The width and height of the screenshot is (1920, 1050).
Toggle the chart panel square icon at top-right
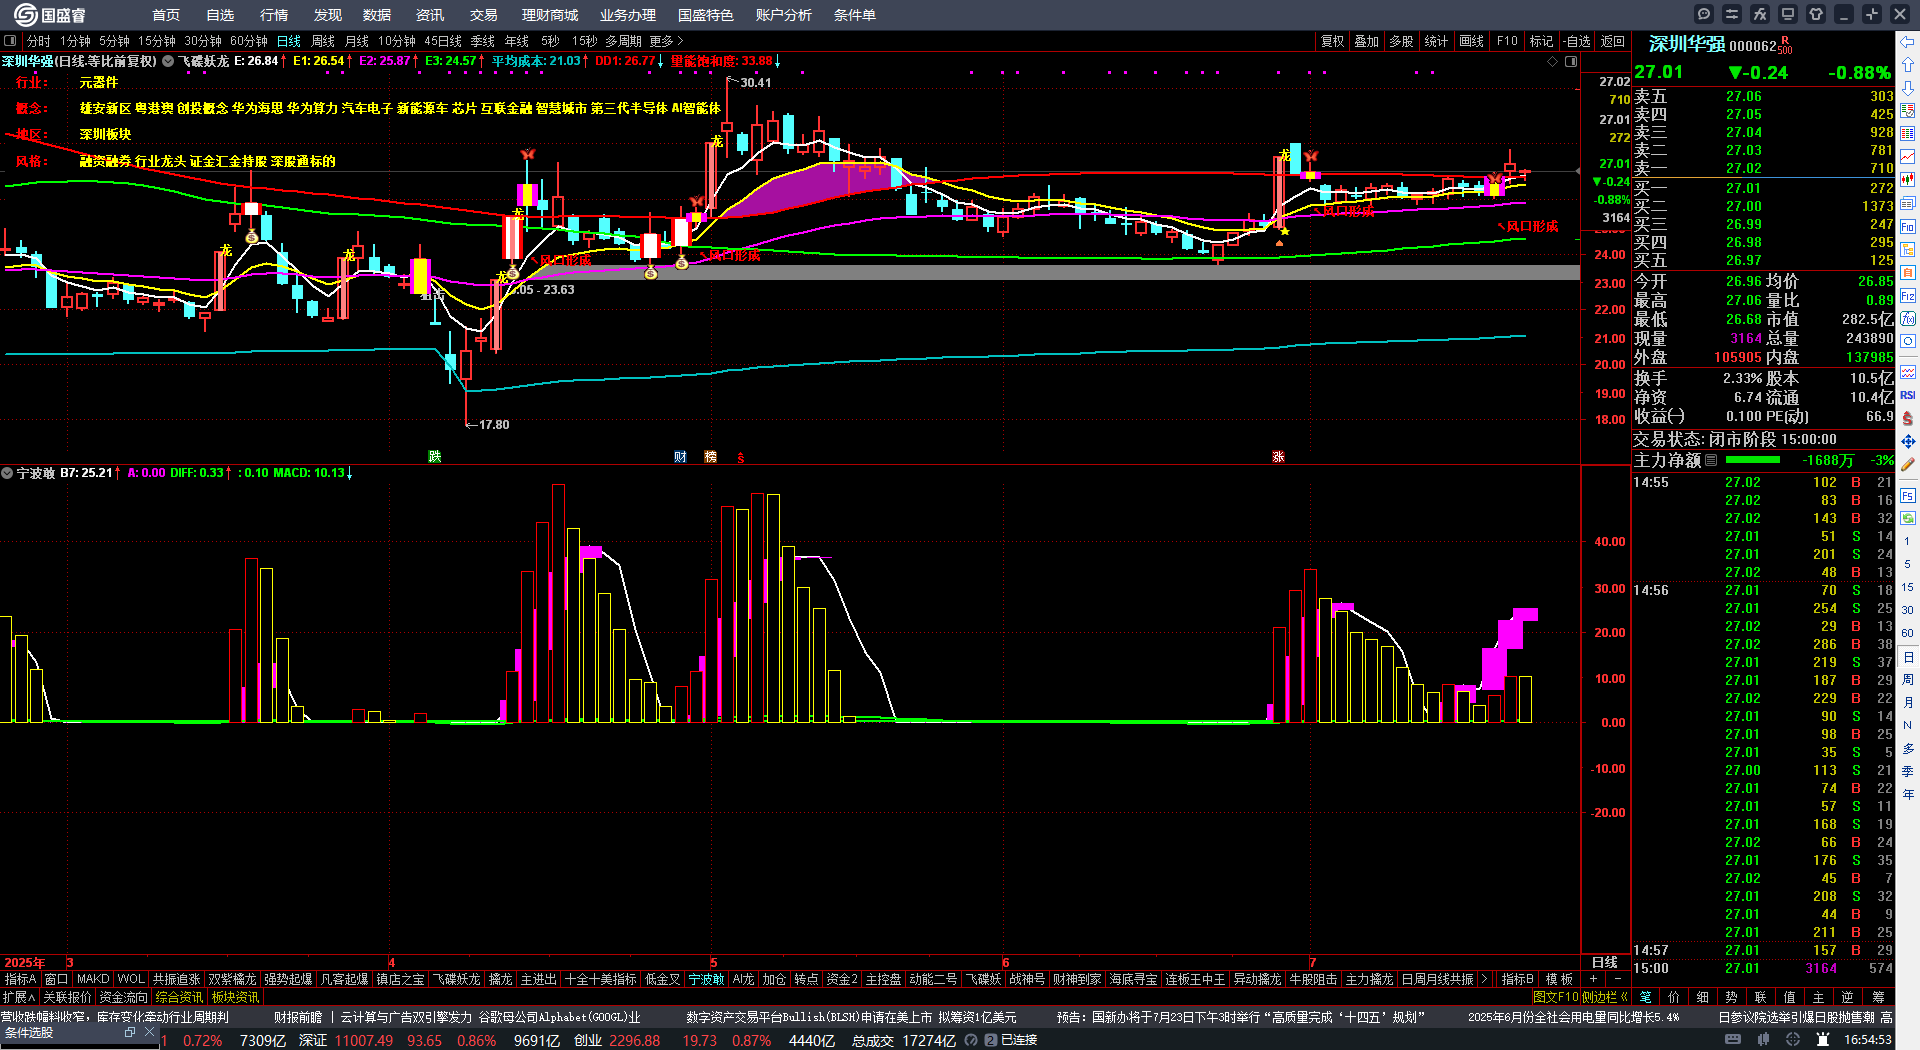coord(1571,62)
